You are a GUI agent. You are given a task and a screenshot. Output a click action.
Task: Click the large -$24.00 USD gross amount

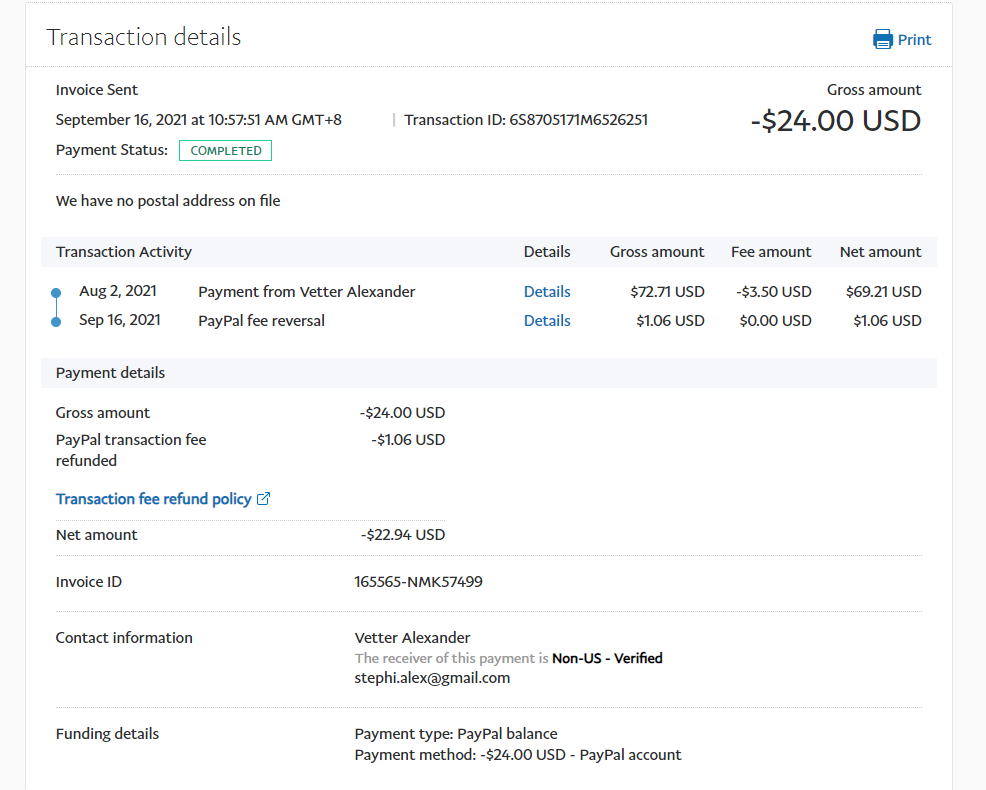pos(835,121)
